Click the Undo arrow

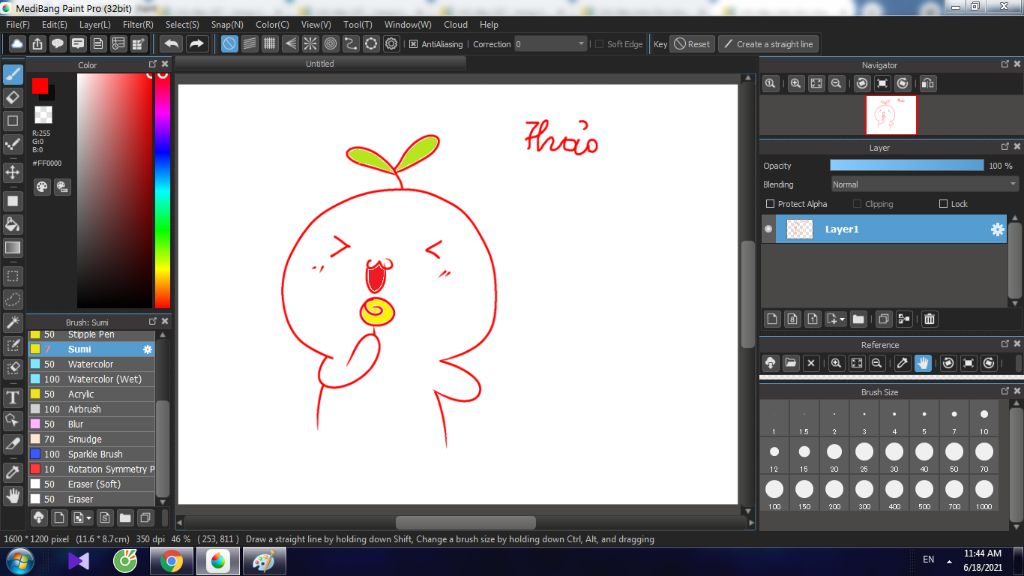172,44
